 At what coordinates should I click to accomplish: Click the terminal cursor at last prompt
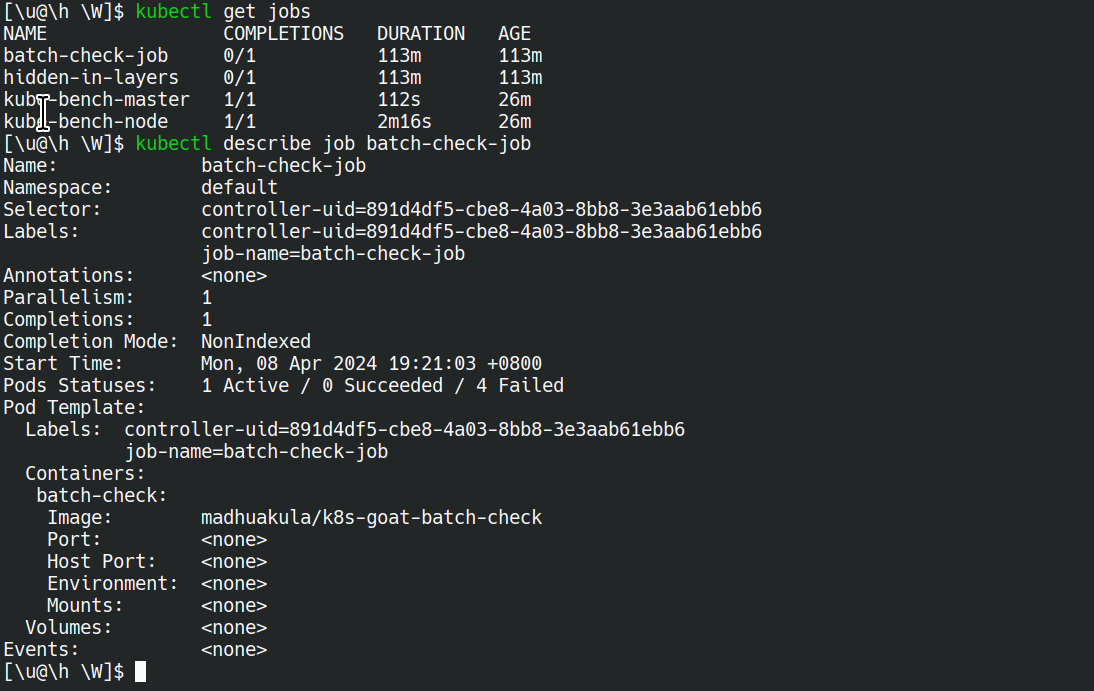(x=140, y=671)
